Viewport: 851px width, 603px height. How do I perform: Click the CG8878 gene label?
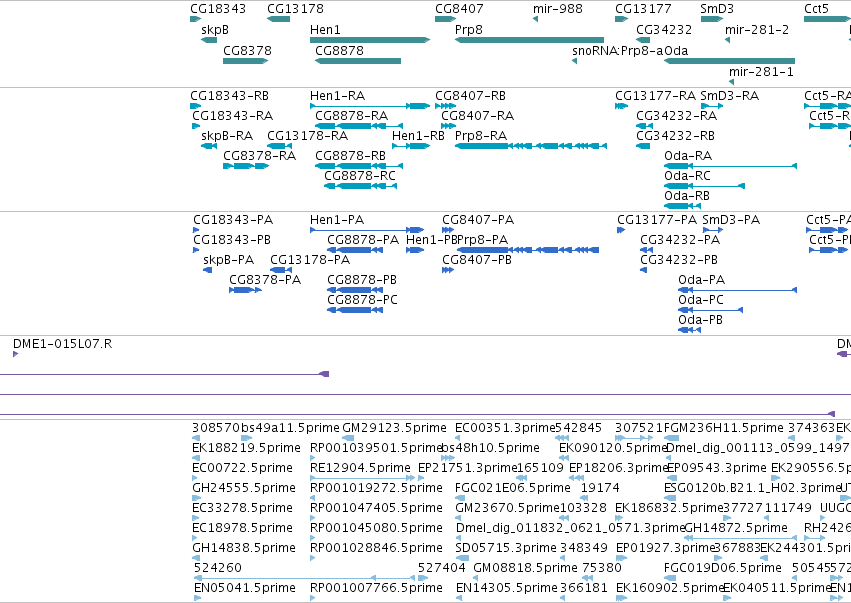pyautogui.click(x=339, y=50)
